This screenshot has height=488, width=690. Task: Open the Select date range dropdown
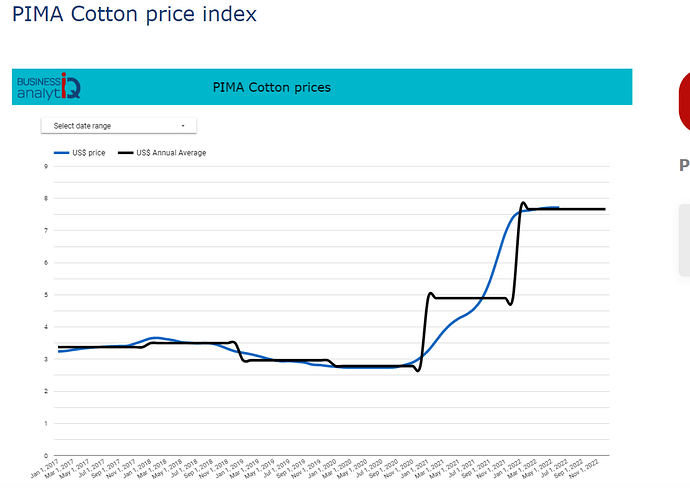pyautogui.click(x=119, y=126)
